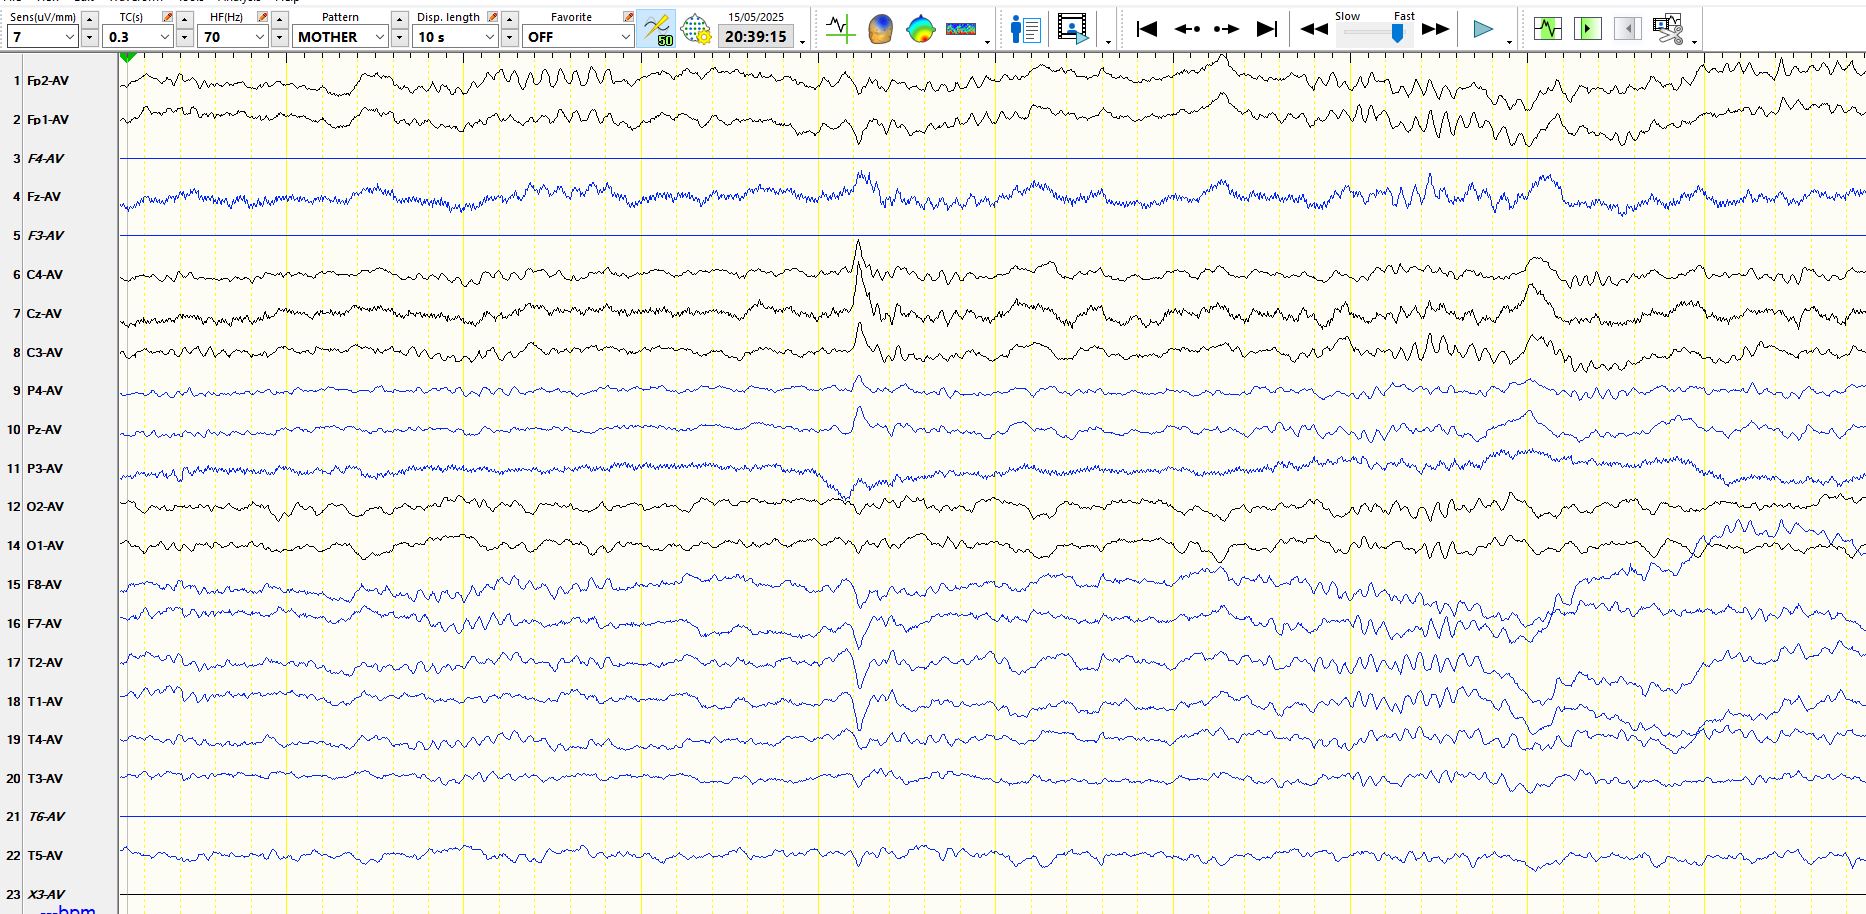The width and height of the screenshot is (1866, 914).
Task: Expand the overflow arrow beside the time display
Action: 802,42
